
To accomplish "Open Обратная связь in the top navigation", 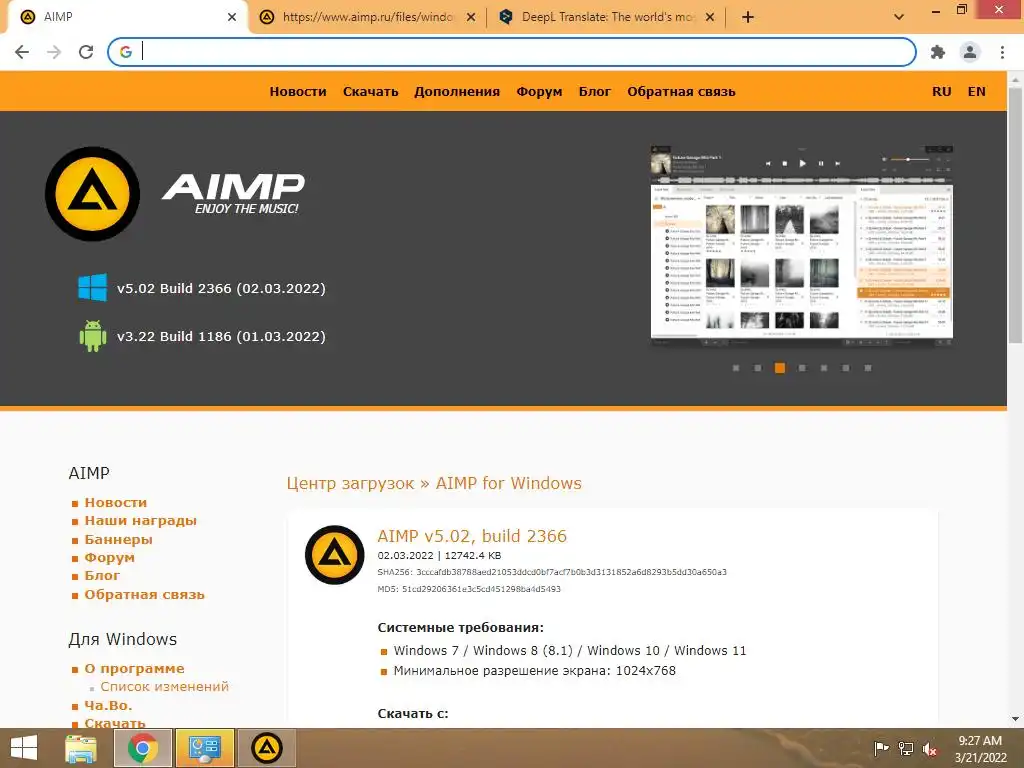I will click(x=681, y=91).
